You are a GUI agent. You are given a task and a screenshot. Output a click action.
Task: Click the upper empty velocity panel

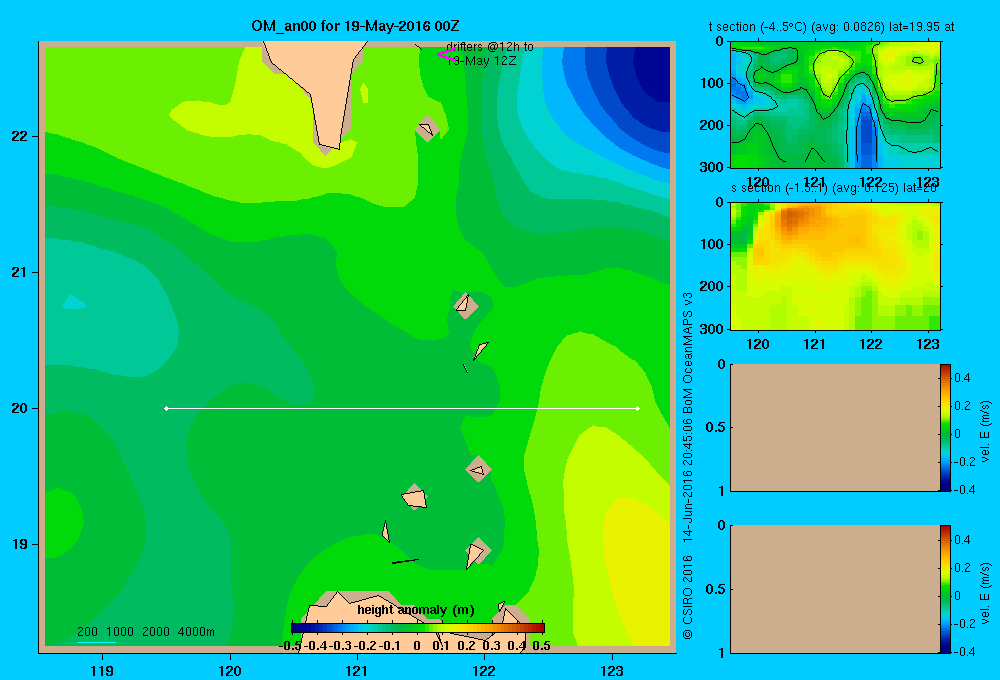835,427
